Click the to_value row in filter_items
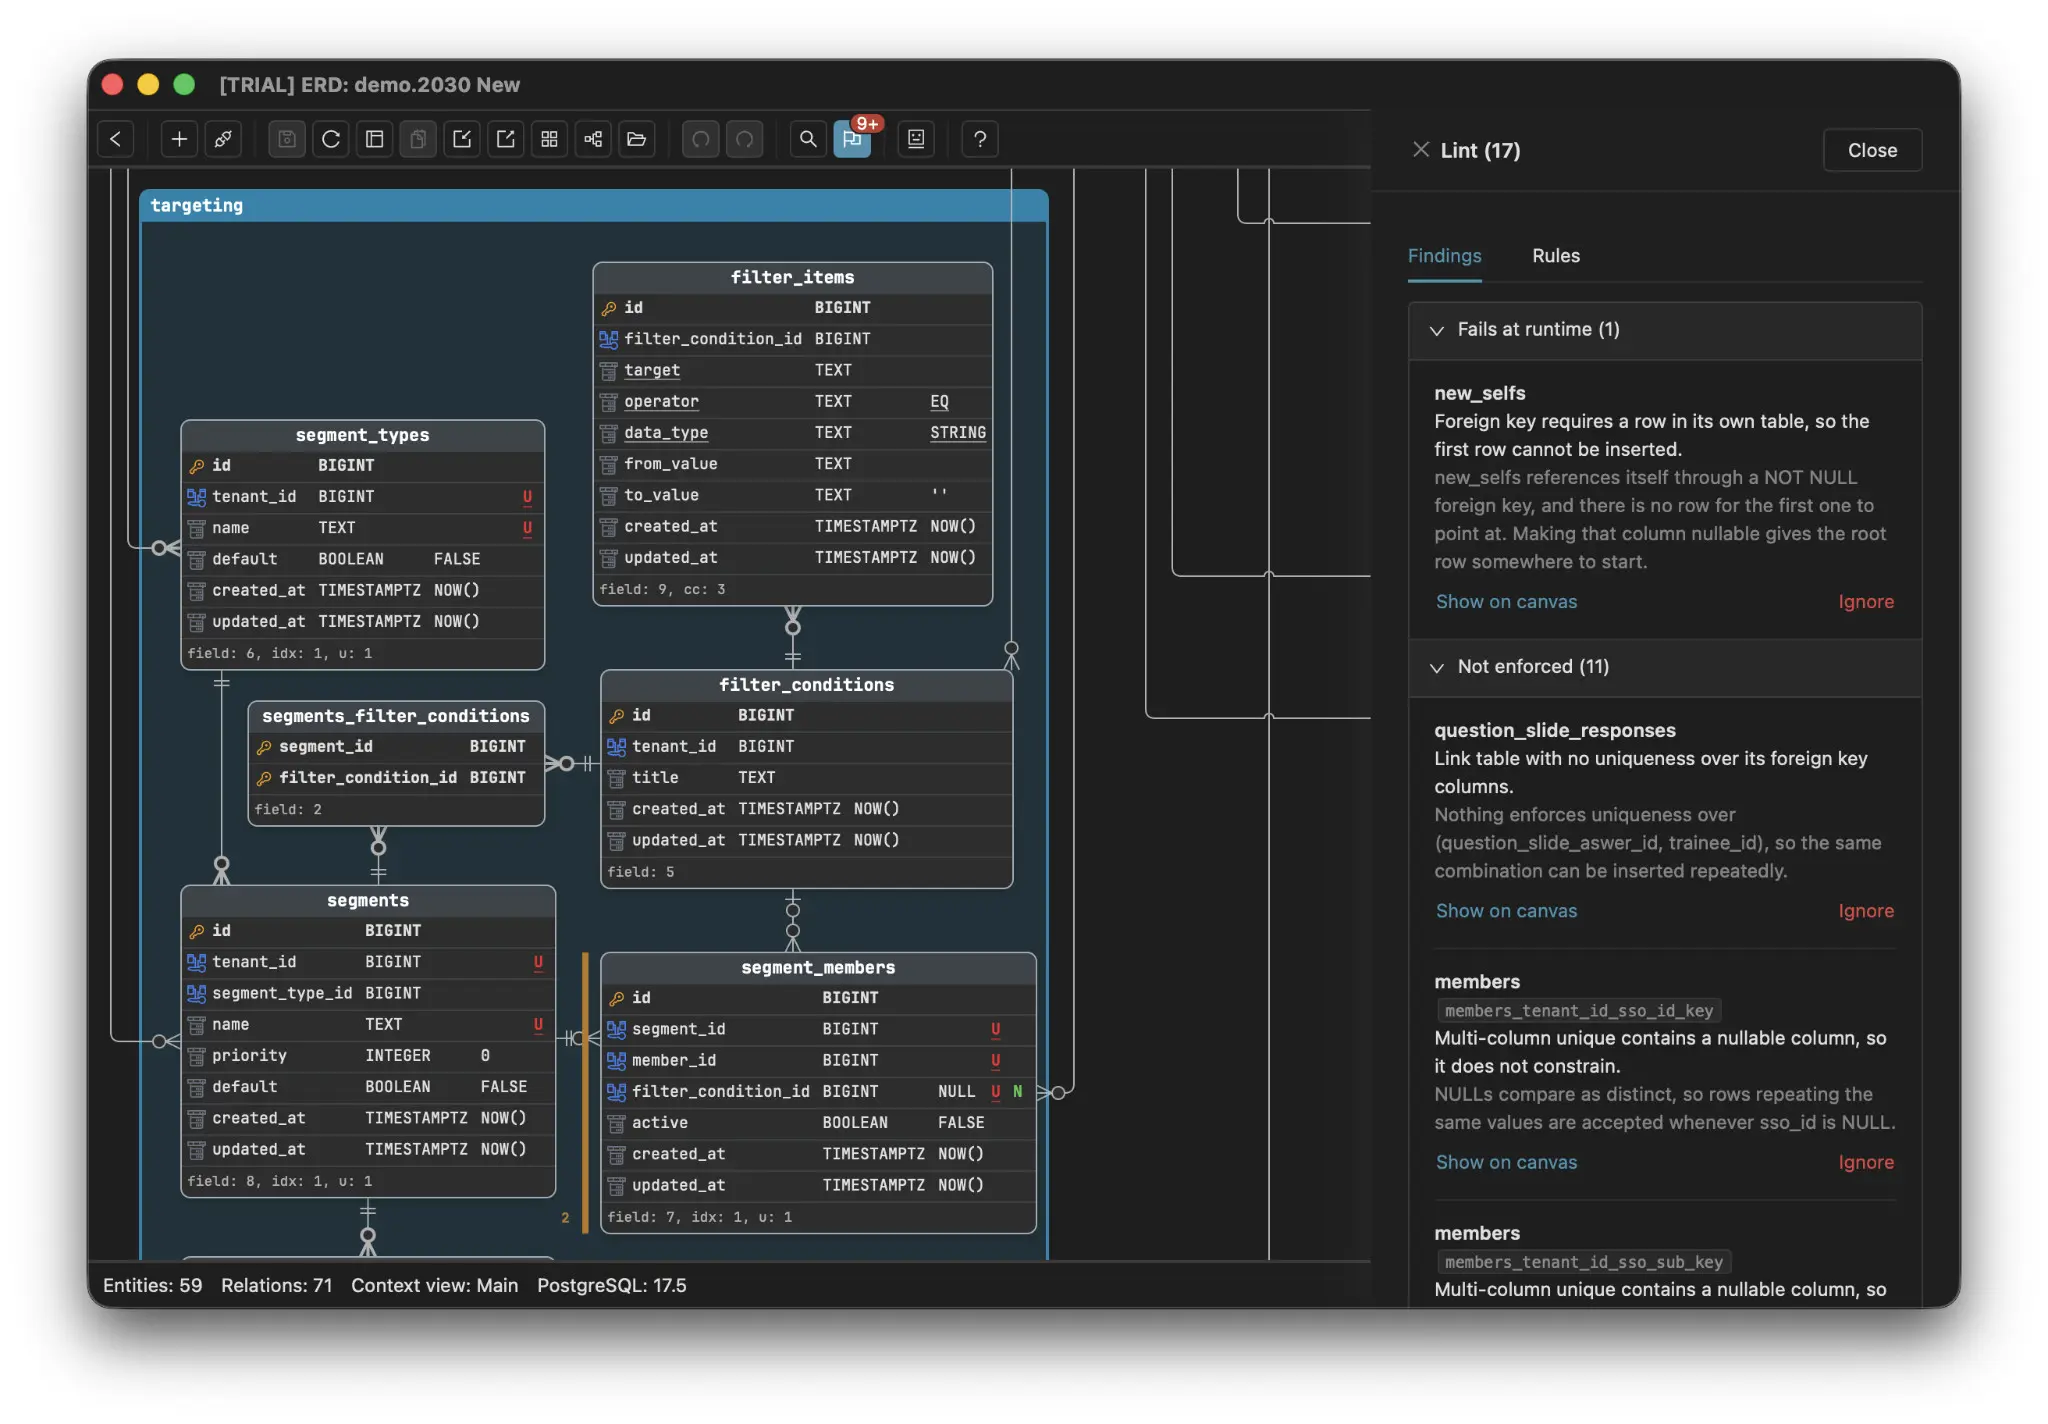 coord(792,495)
